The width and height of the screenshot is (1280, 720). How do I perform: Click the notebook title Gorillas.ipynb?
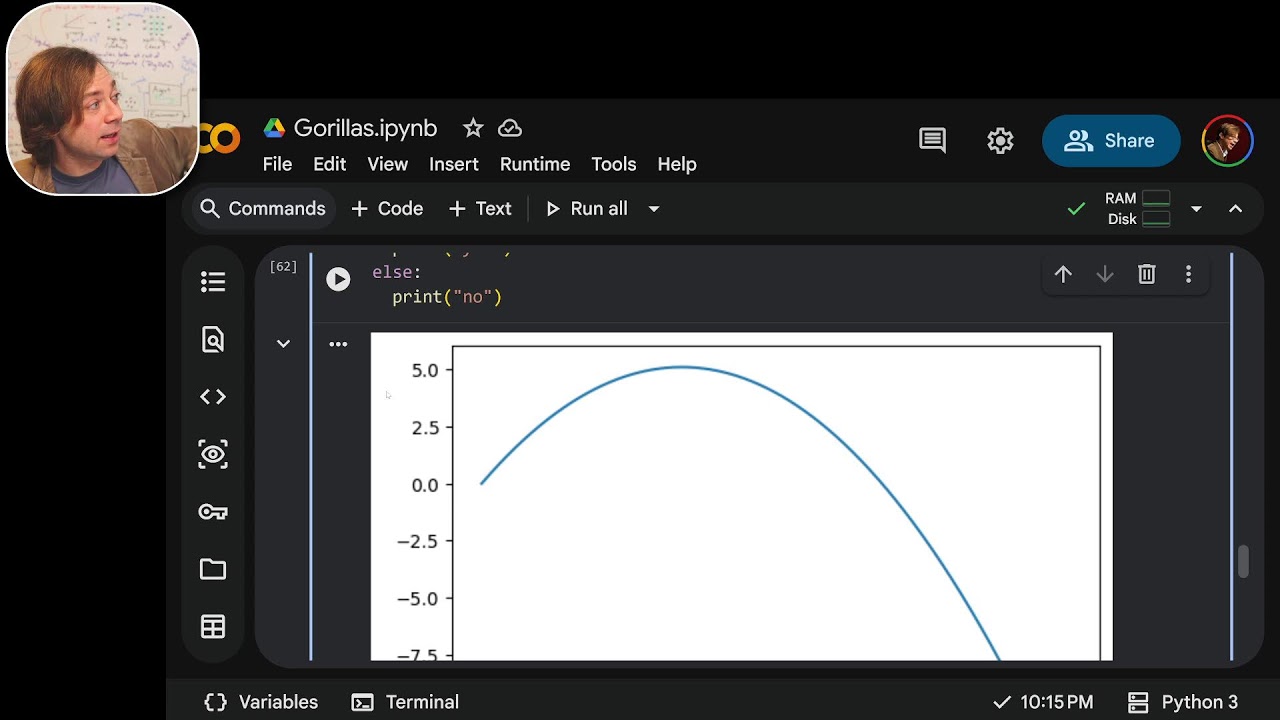point(365,128)
